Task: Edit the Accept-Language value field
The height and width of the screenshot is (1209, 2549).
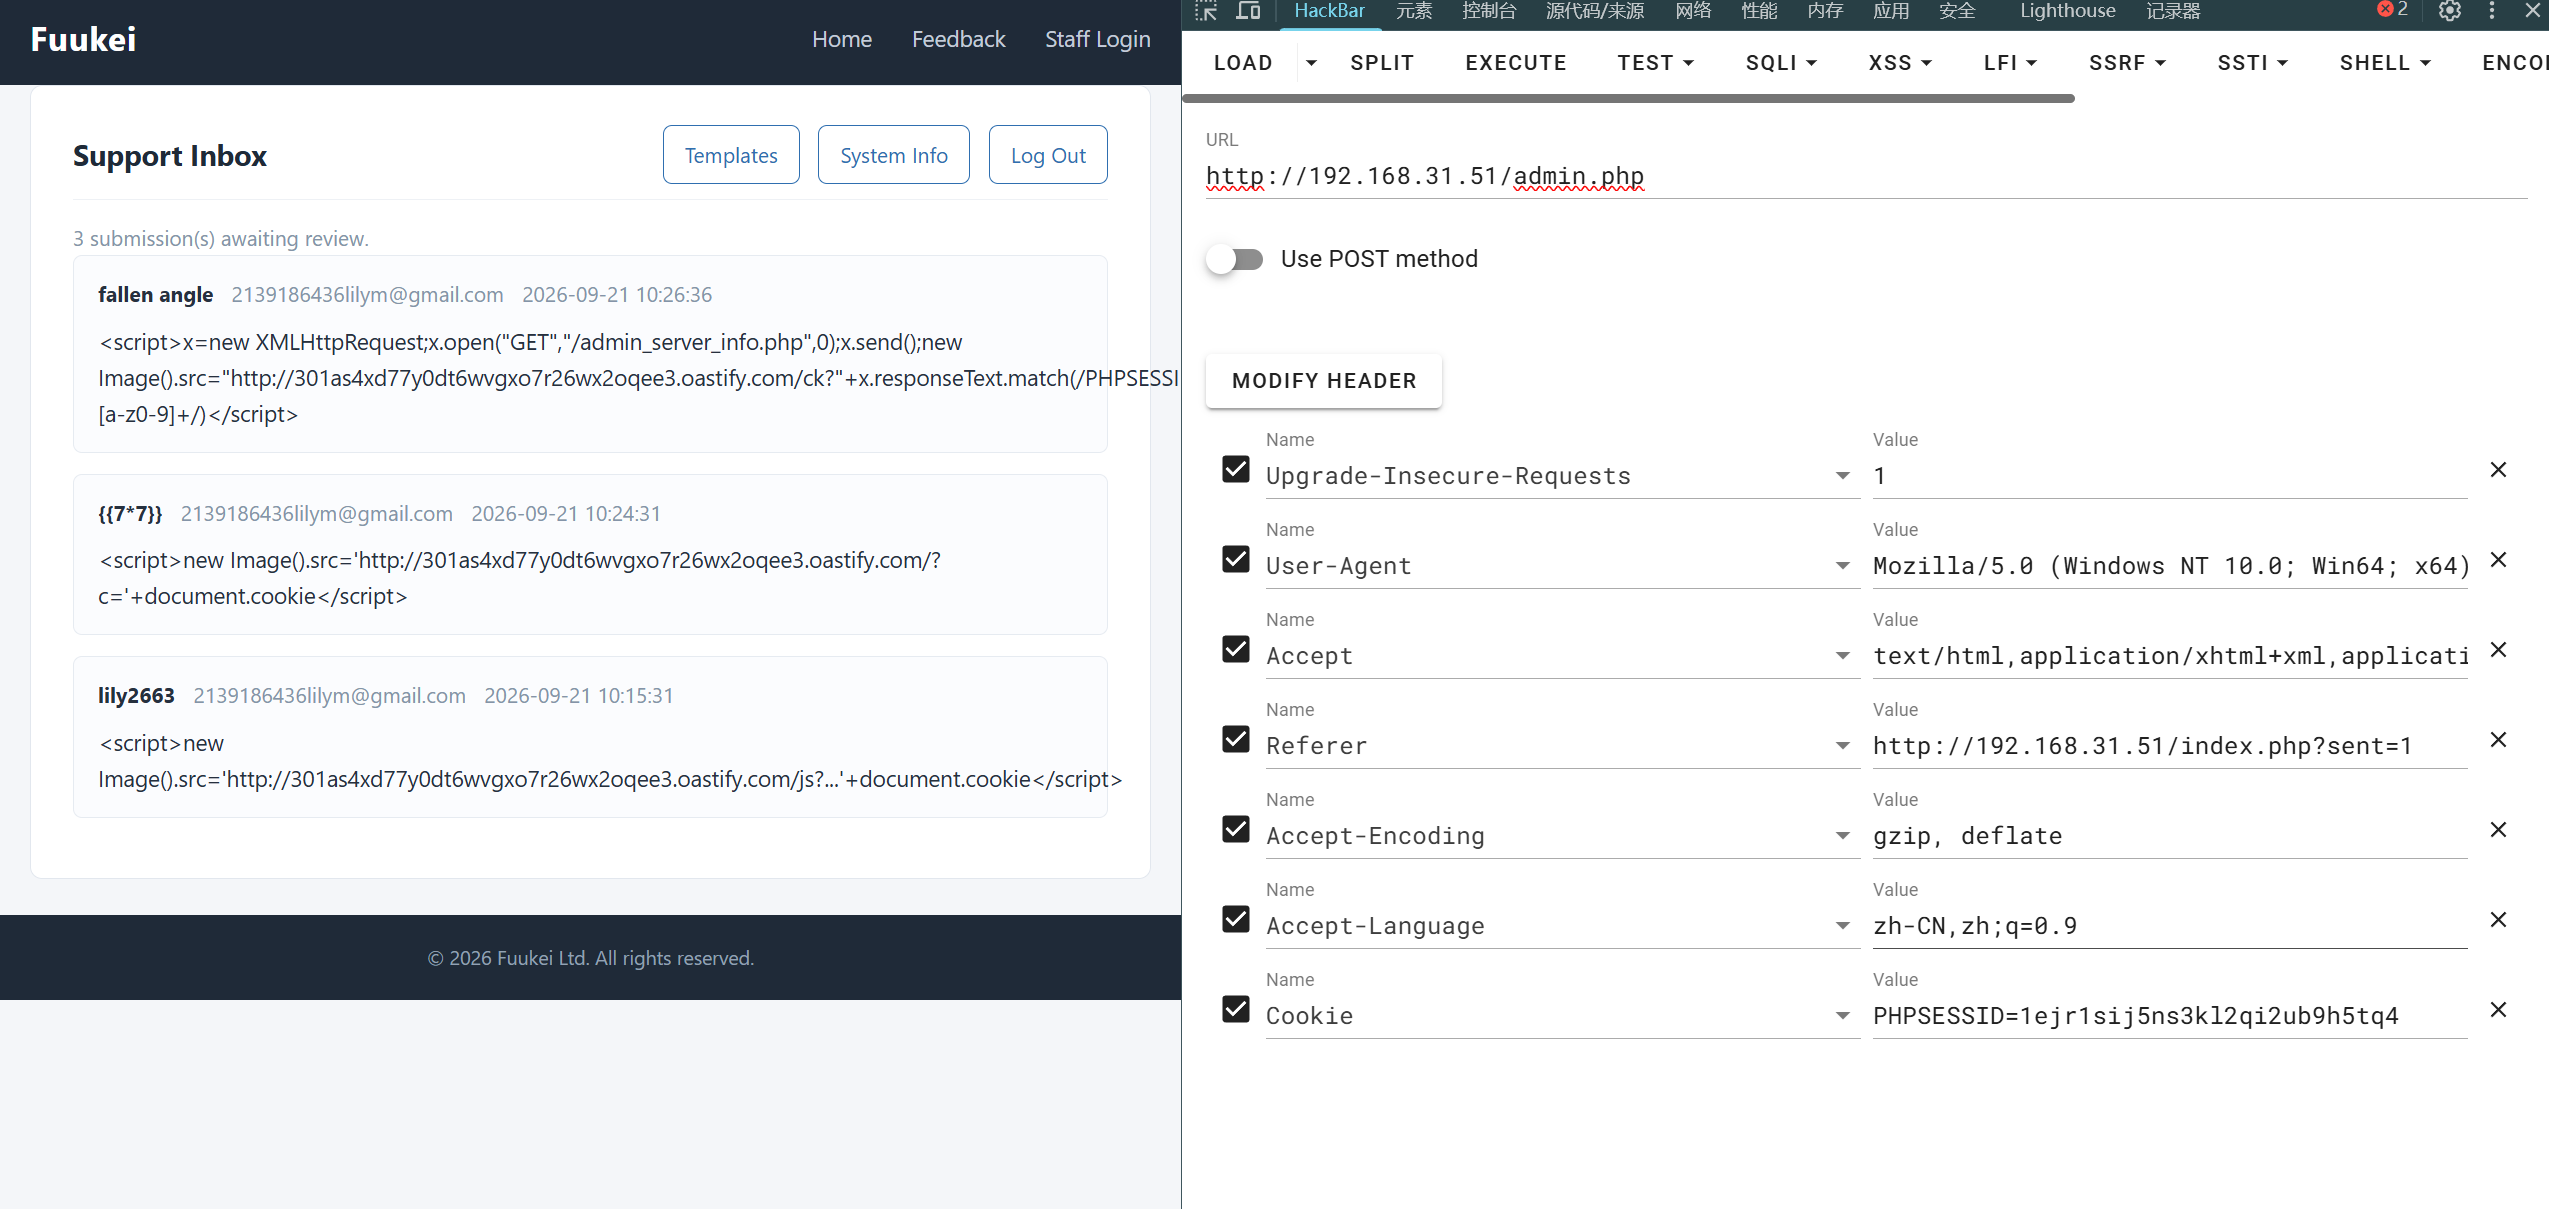Action: 2170,926
